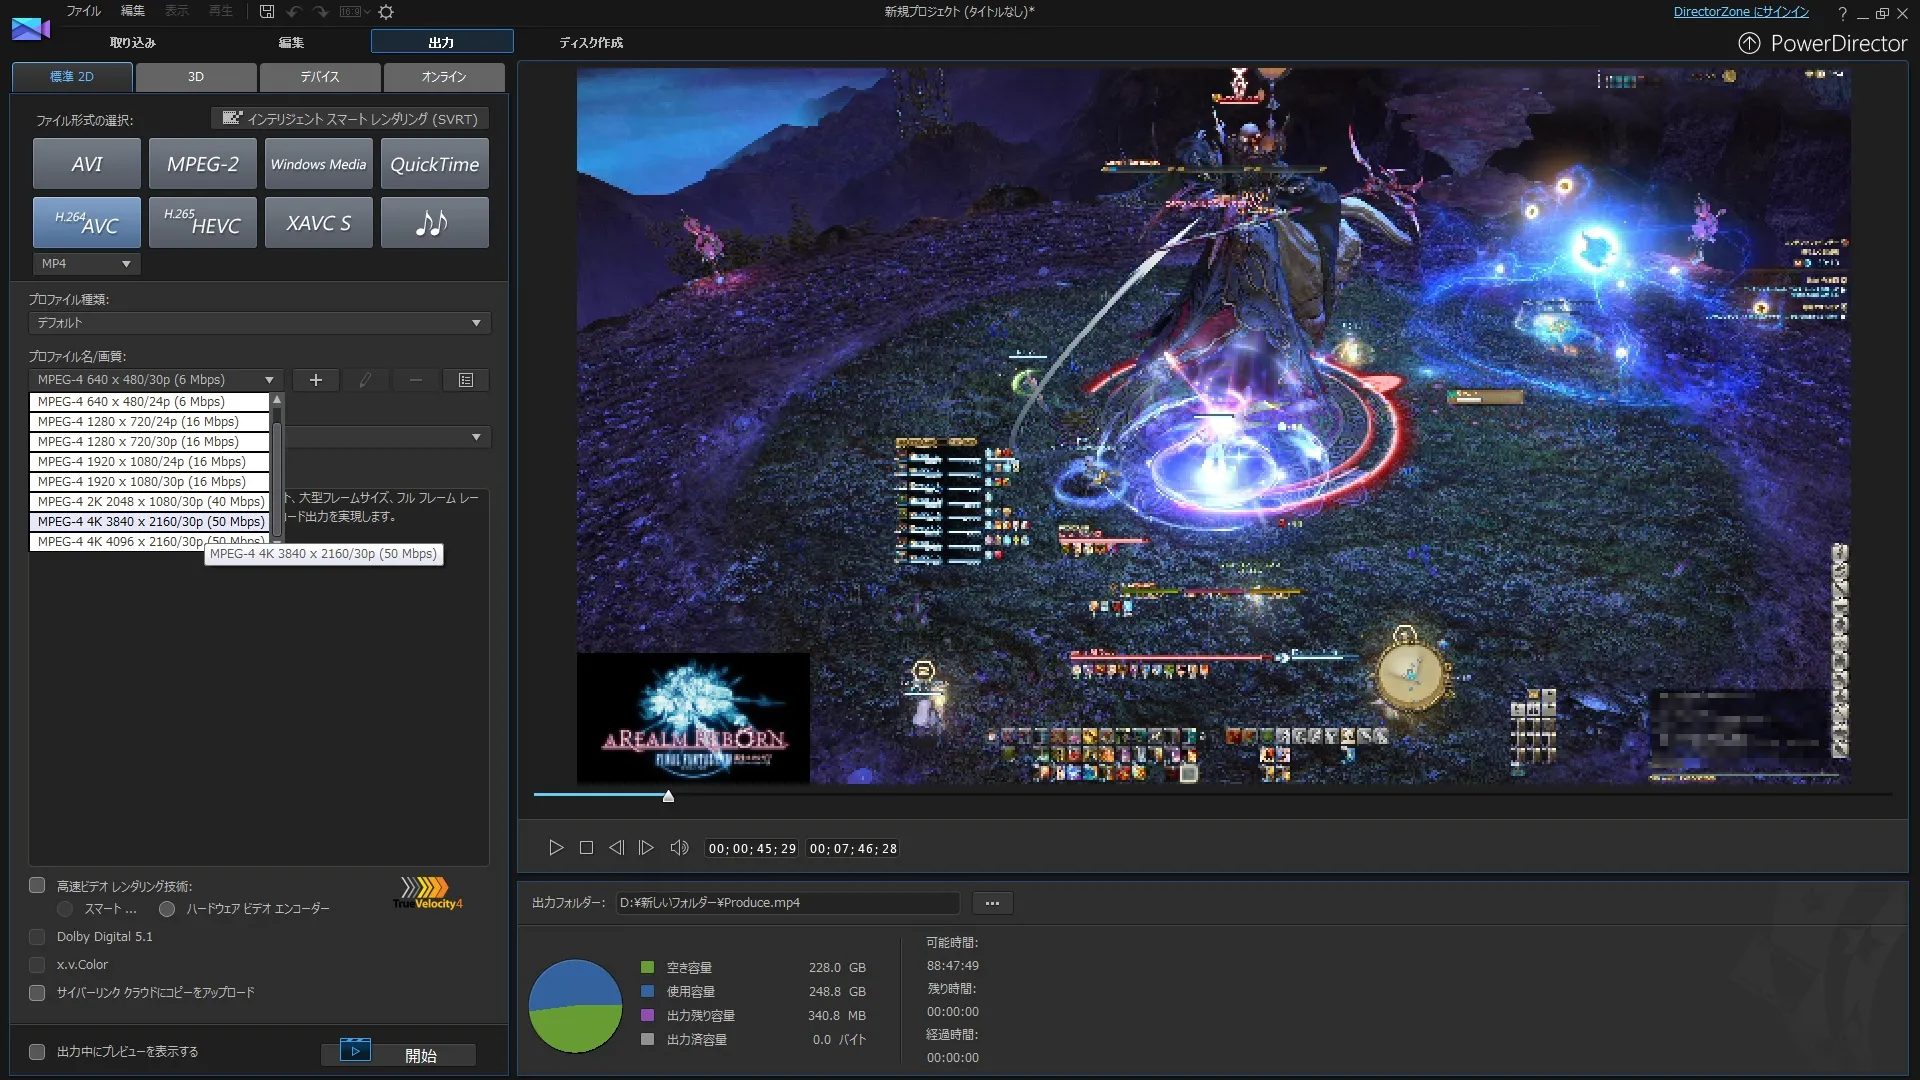Image resolution: width=1920 pixels, height=1080 pixels.
Task: Select the H.265 HEVC format button
Action: [x=203, y=222]
